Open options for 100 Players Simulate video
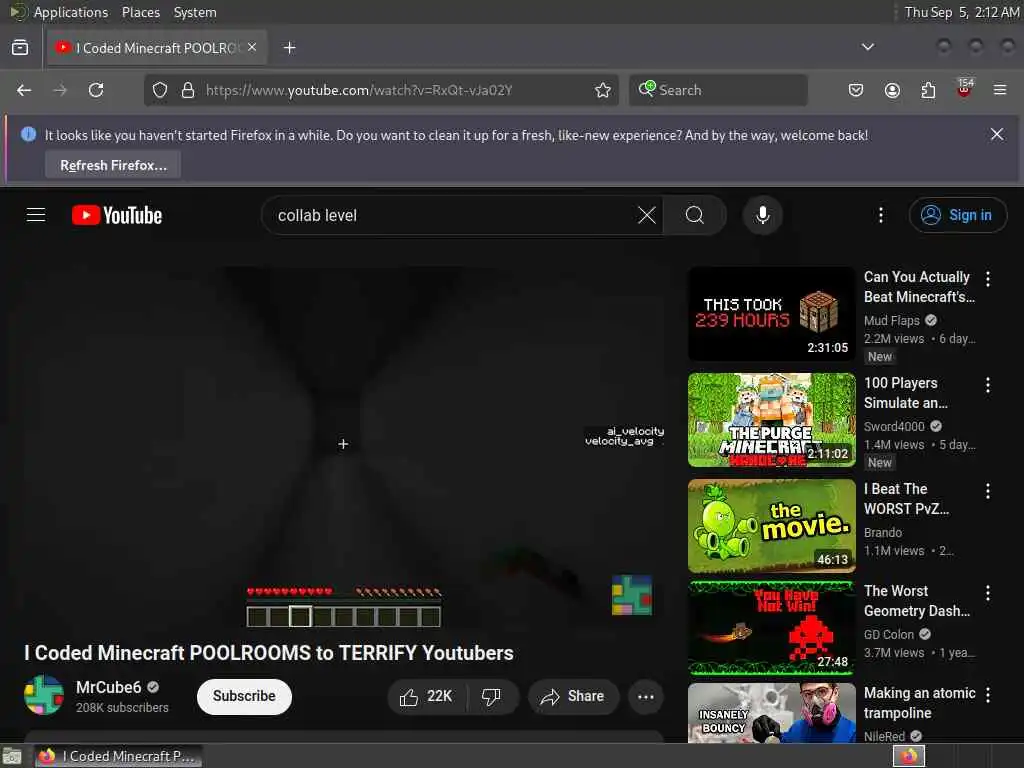 pos(988,385)
